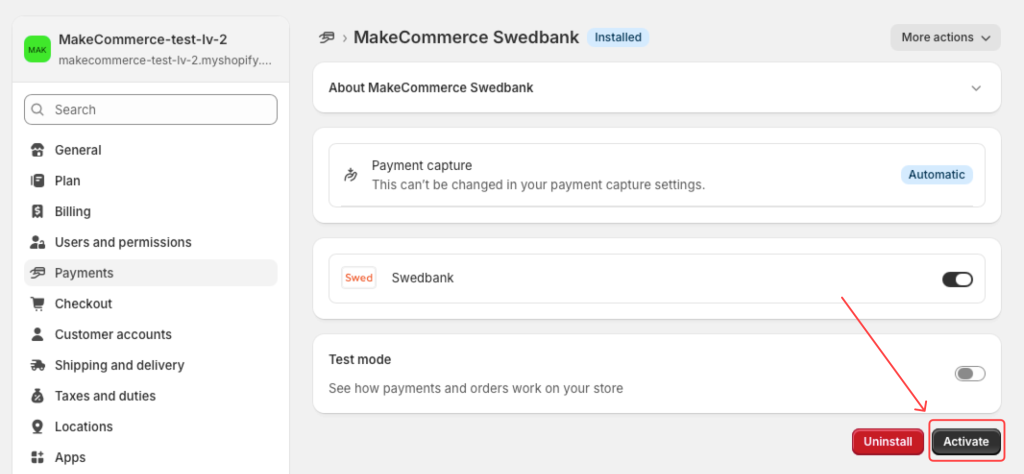Disable the Swedbank payment toggle
This screenshot has height=474, width=1024.
[x=957, y=279]
